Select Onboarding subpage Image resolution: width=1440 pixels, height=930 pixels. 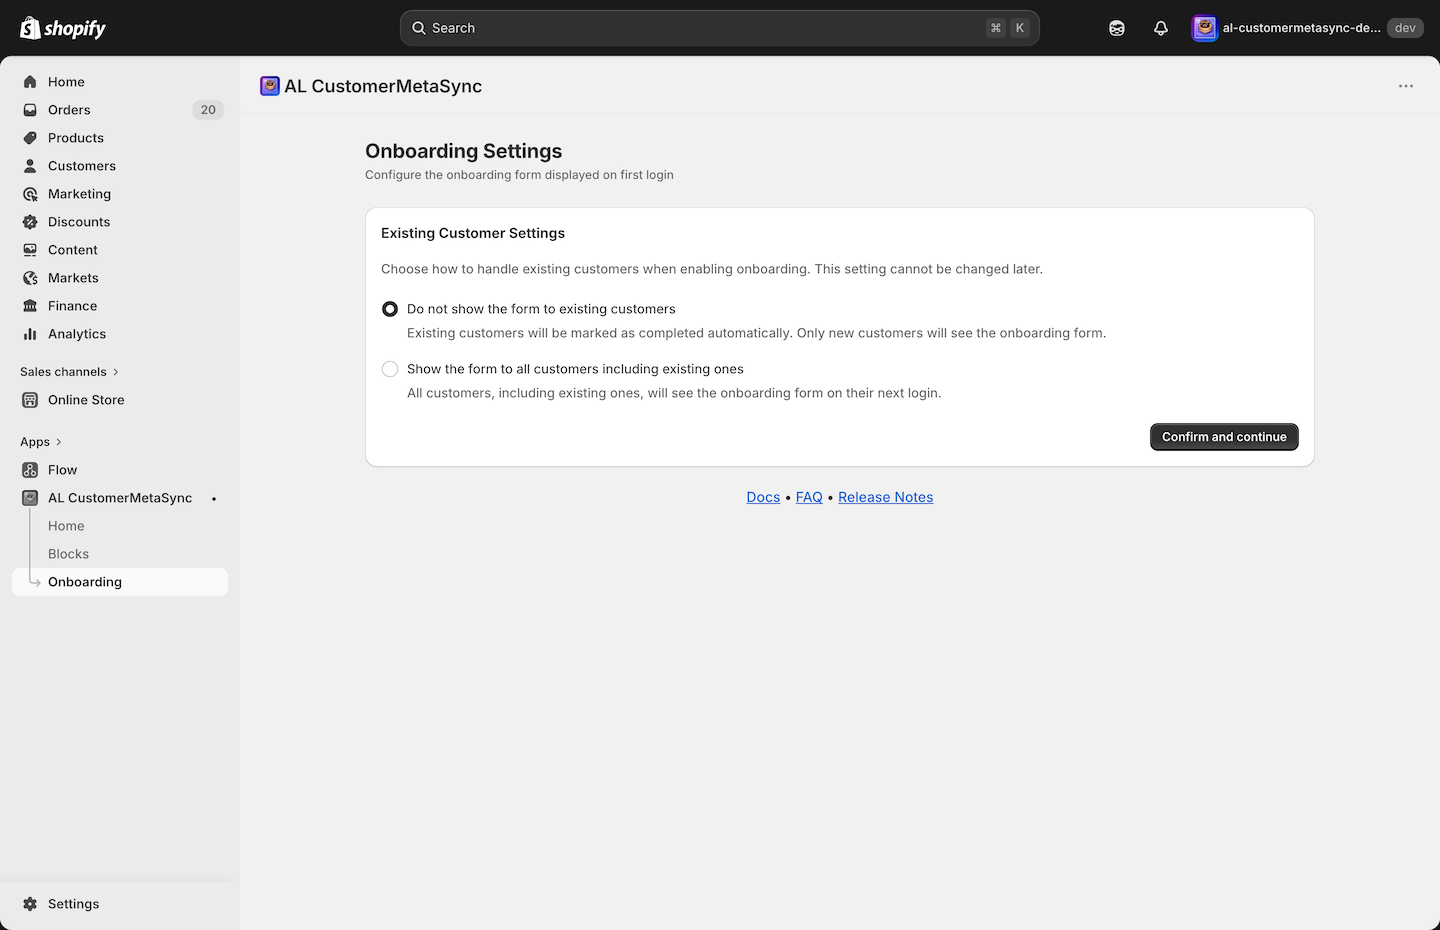click(120, 582)
